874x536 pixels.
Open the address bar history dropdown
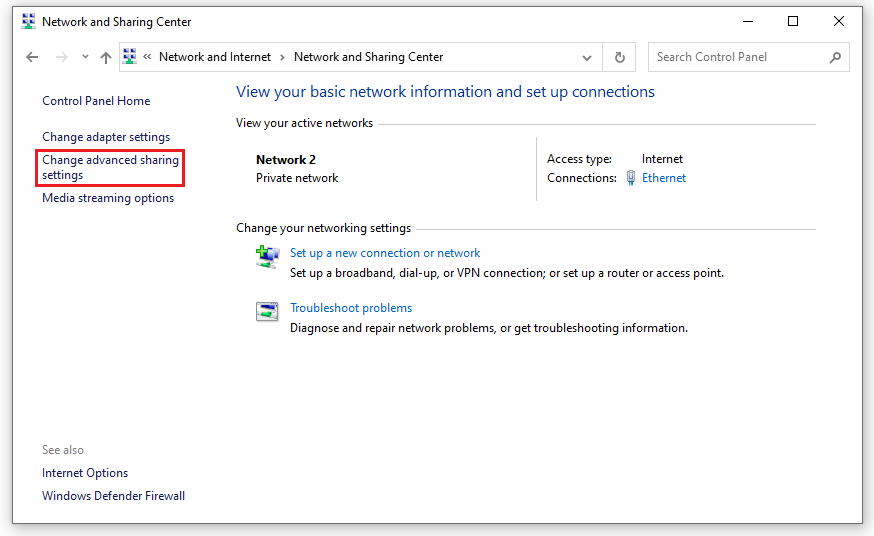point(586,57)
